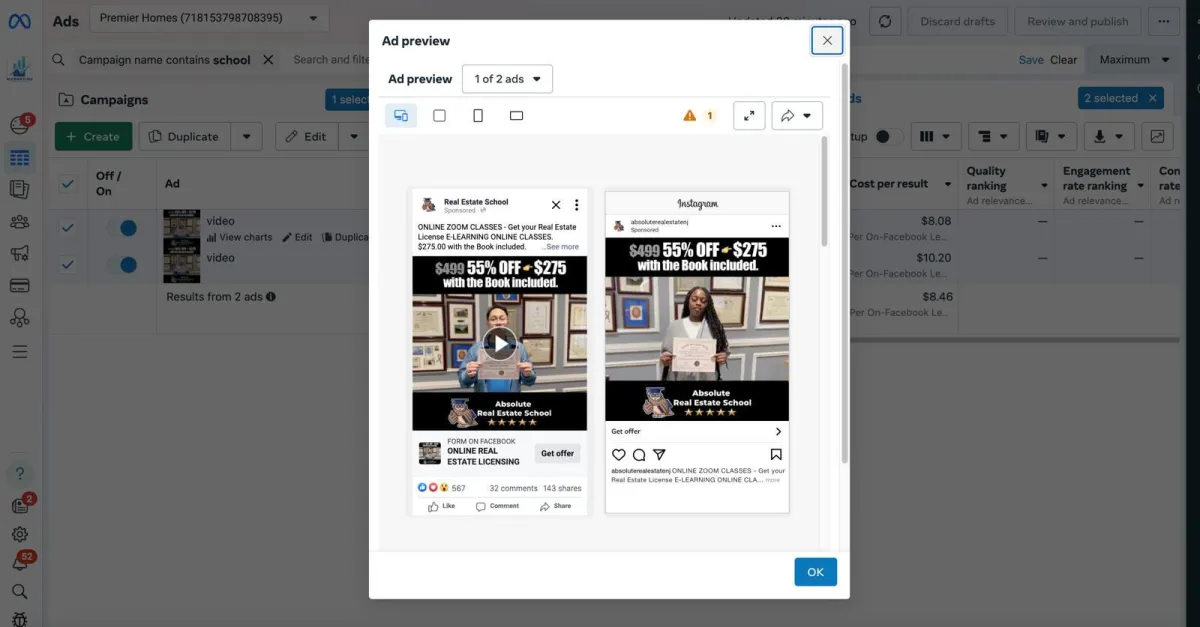Open the Campaigns table icon in sidebar
The height and width of the screenshot is (627, 1200).
tap(20, 157)
